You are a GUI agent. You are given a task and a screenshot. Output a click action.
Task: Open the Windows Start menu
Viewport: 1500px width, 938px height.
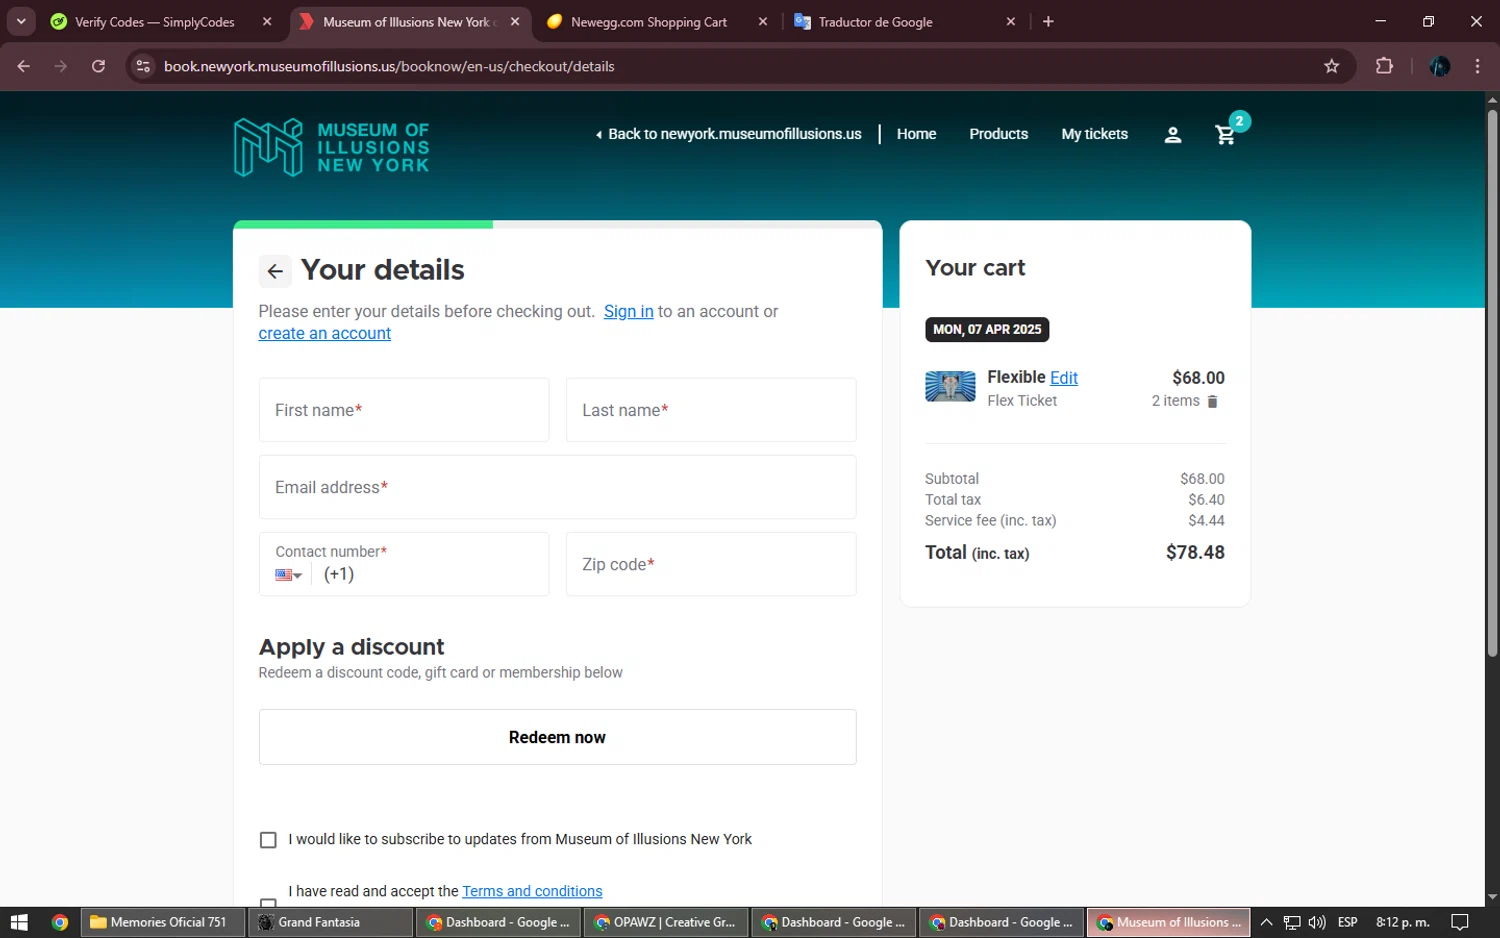tap(19, 922)
